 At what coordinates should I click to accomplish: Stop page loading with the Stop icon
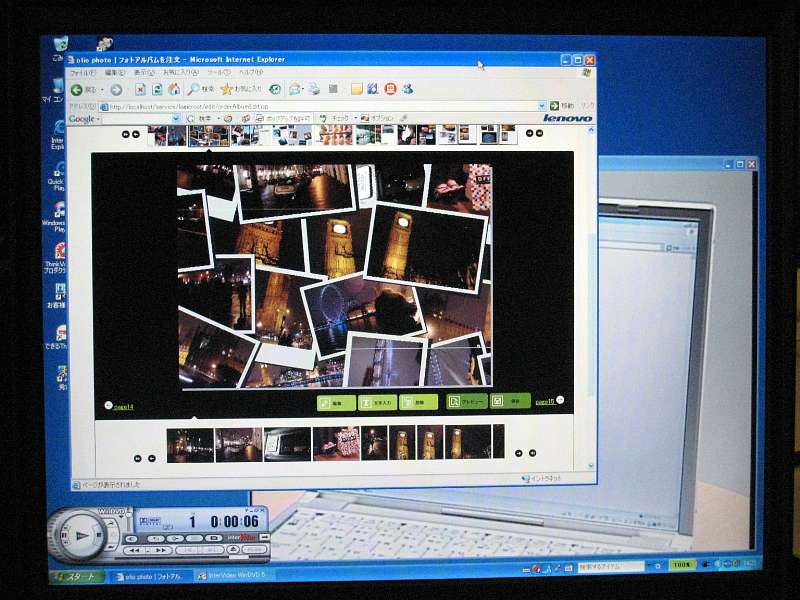point(140,90)
